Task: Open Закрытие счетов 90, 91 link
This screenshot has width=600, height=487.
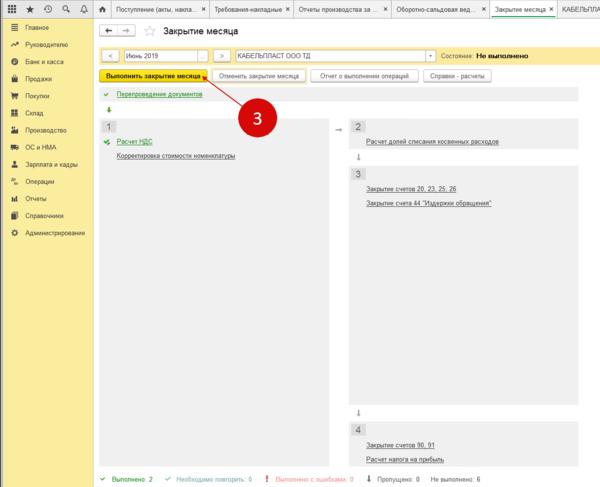Action: tap(400, 445)
